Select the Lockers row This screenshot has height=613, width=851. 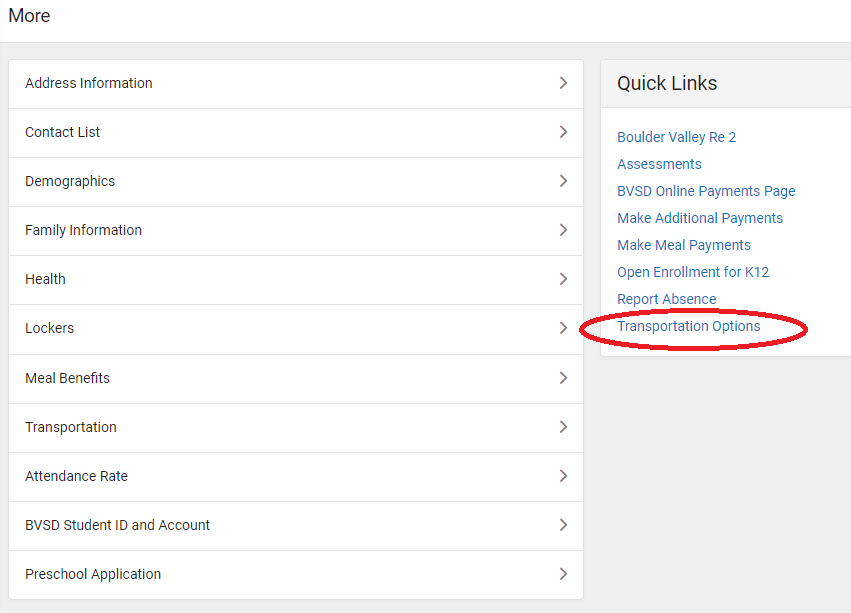click(296, 328)
